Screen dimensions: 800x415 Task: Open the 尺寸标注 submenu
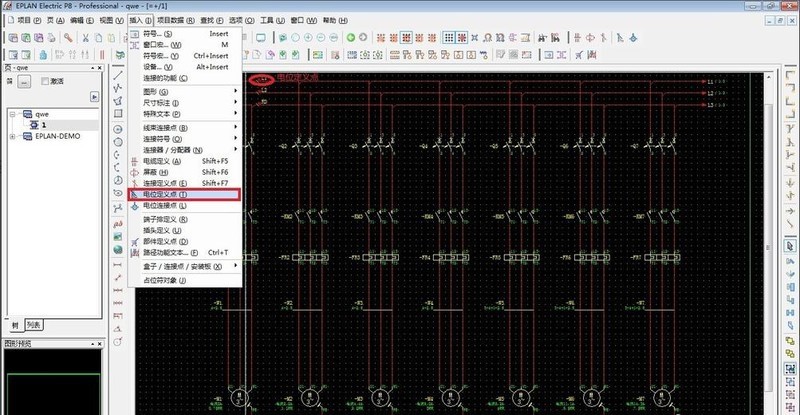[185, 103]
